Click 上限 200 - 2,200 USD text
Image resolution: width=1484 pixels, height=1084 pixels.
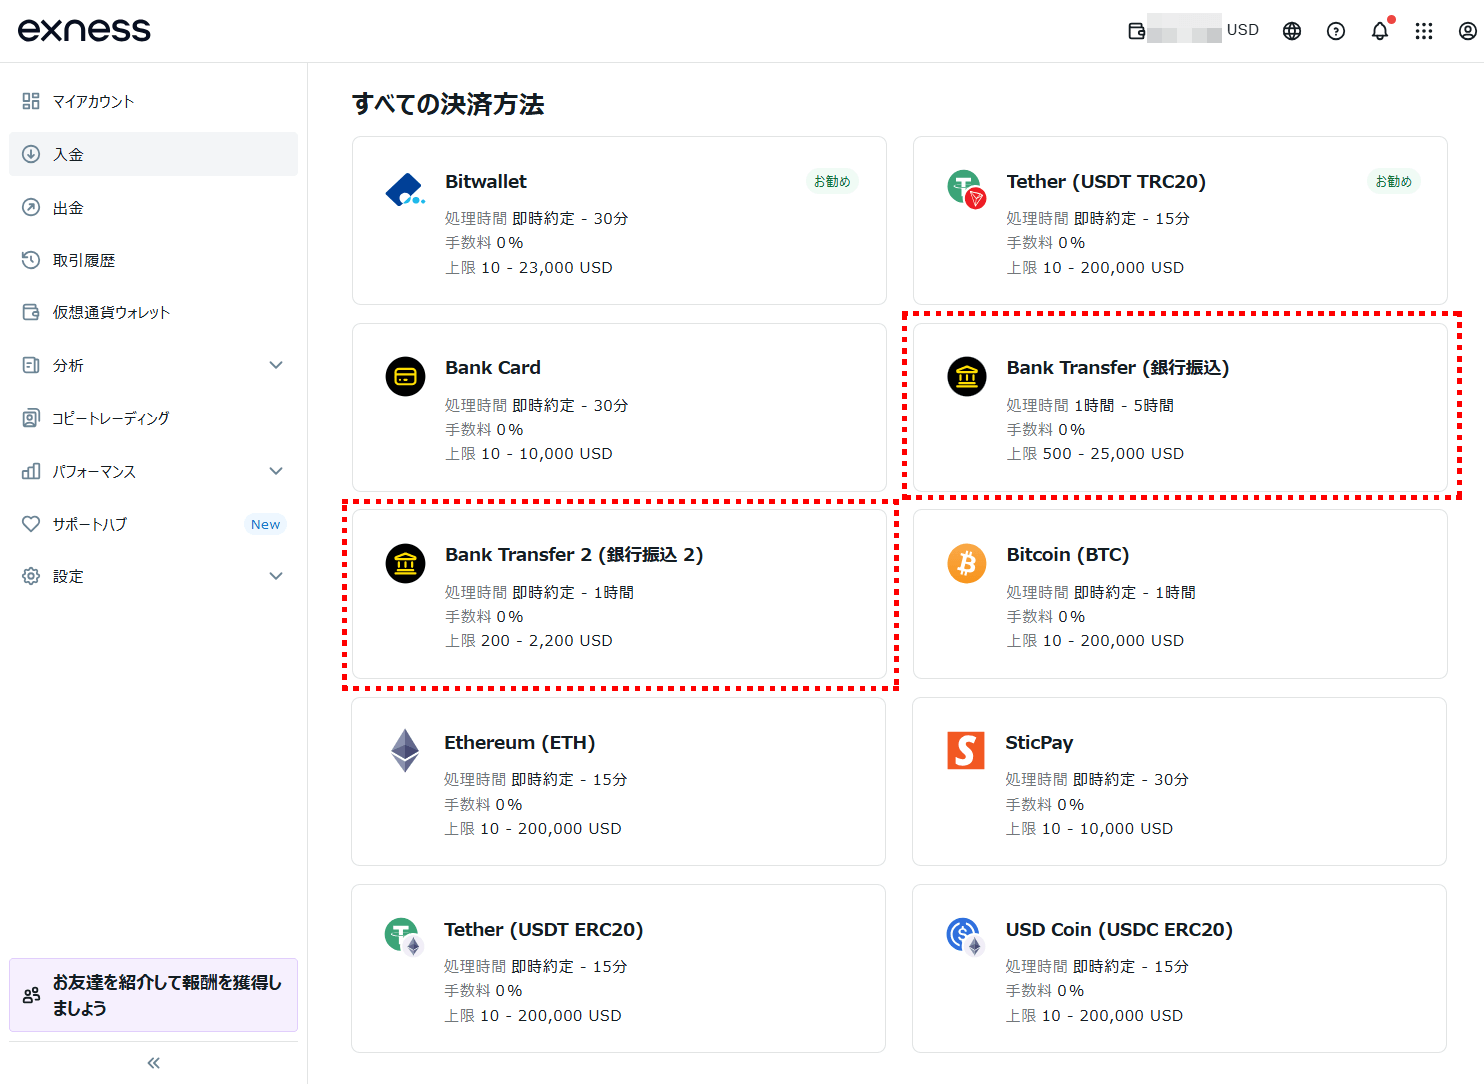pyautogui.click(x=529, y=641)
